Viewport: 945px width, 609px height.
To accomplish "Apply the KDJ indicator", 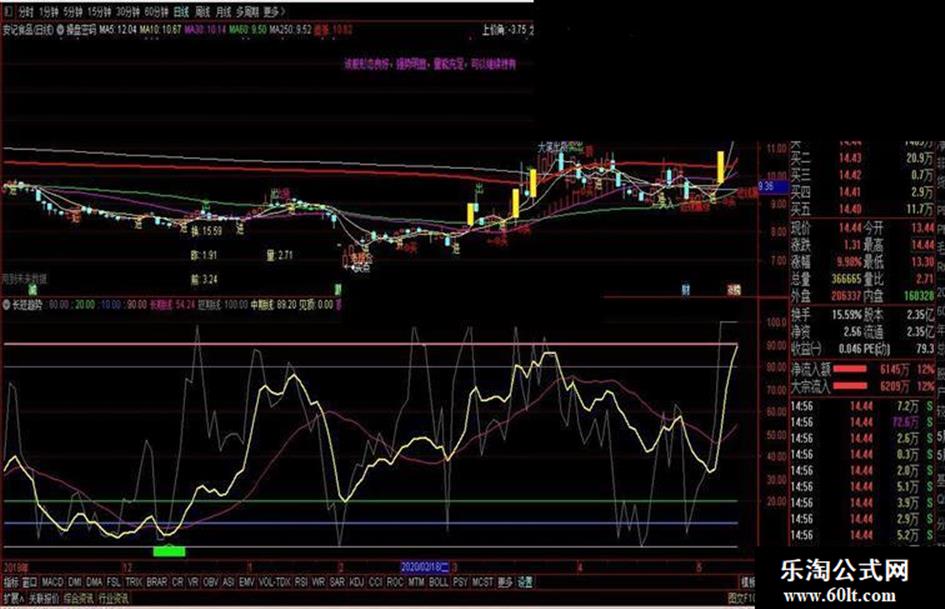I will 357,582.
